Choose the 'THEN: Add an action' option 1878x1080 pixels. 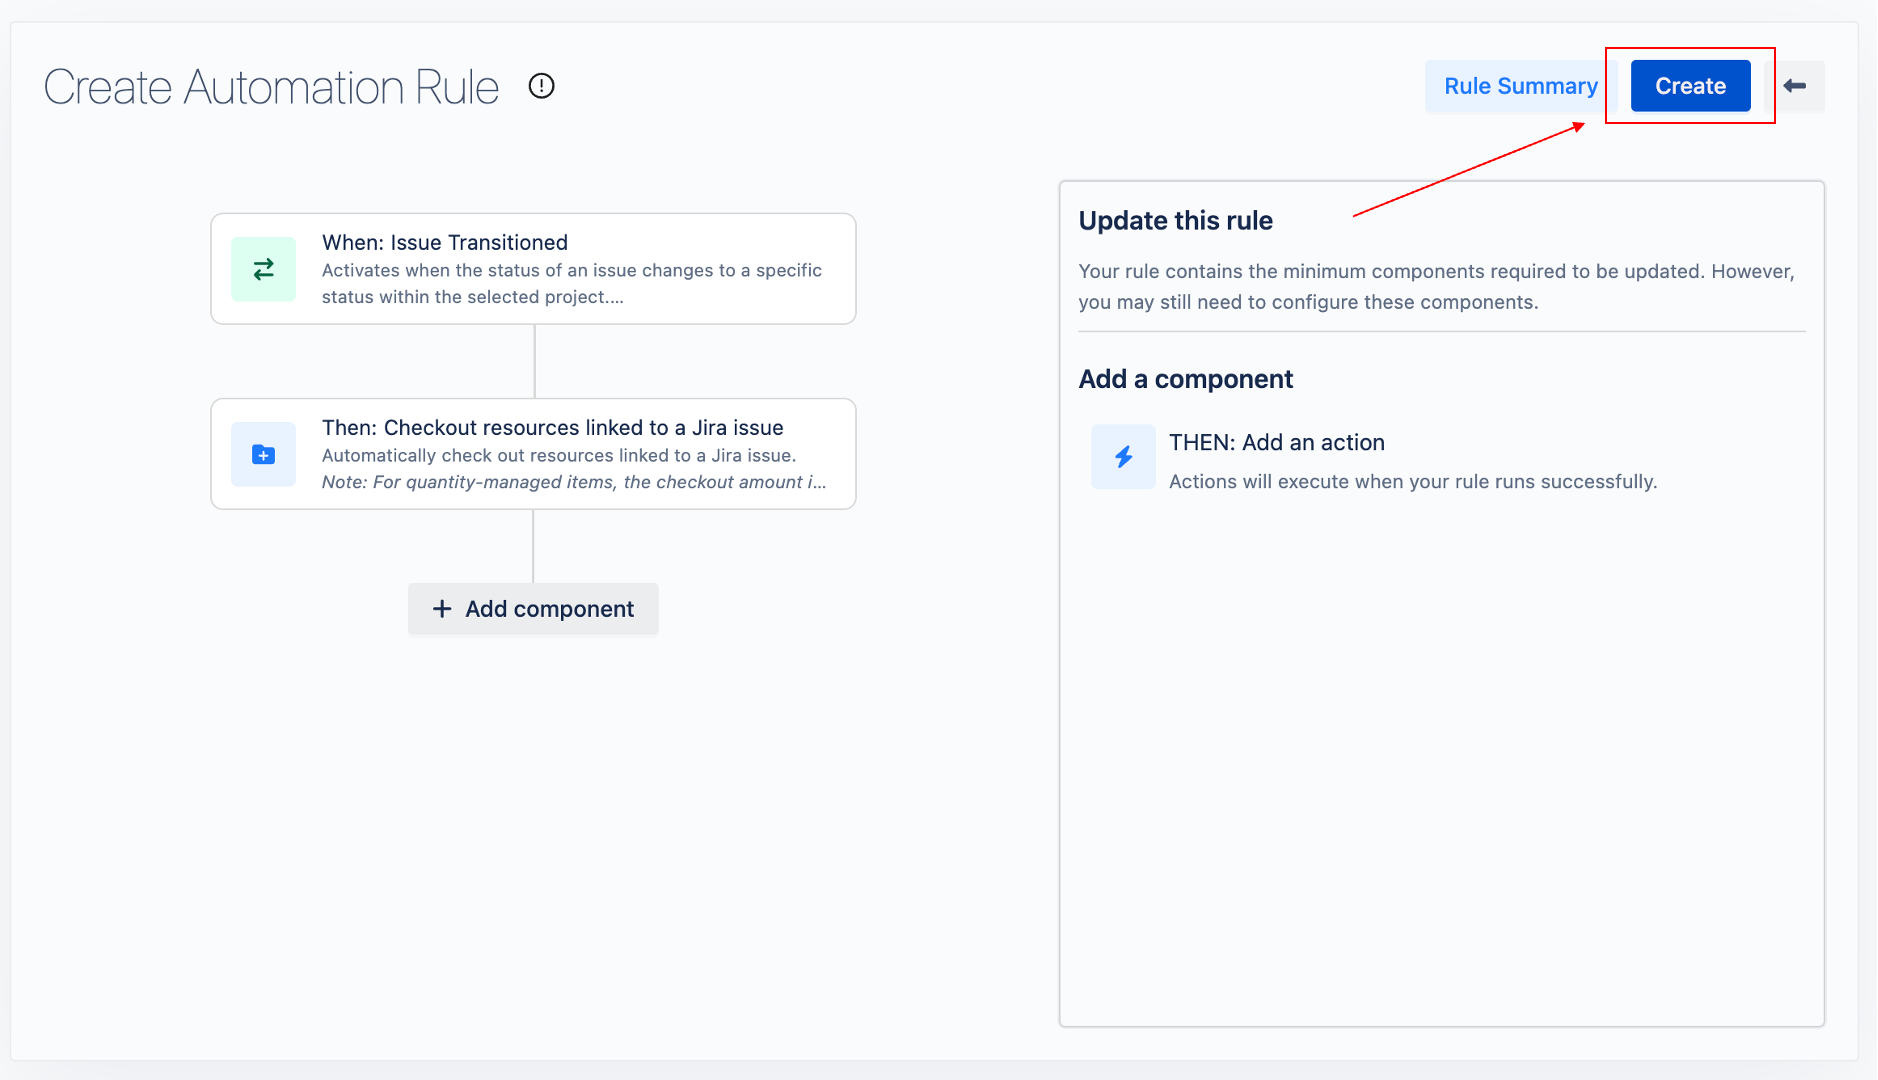1276,442
